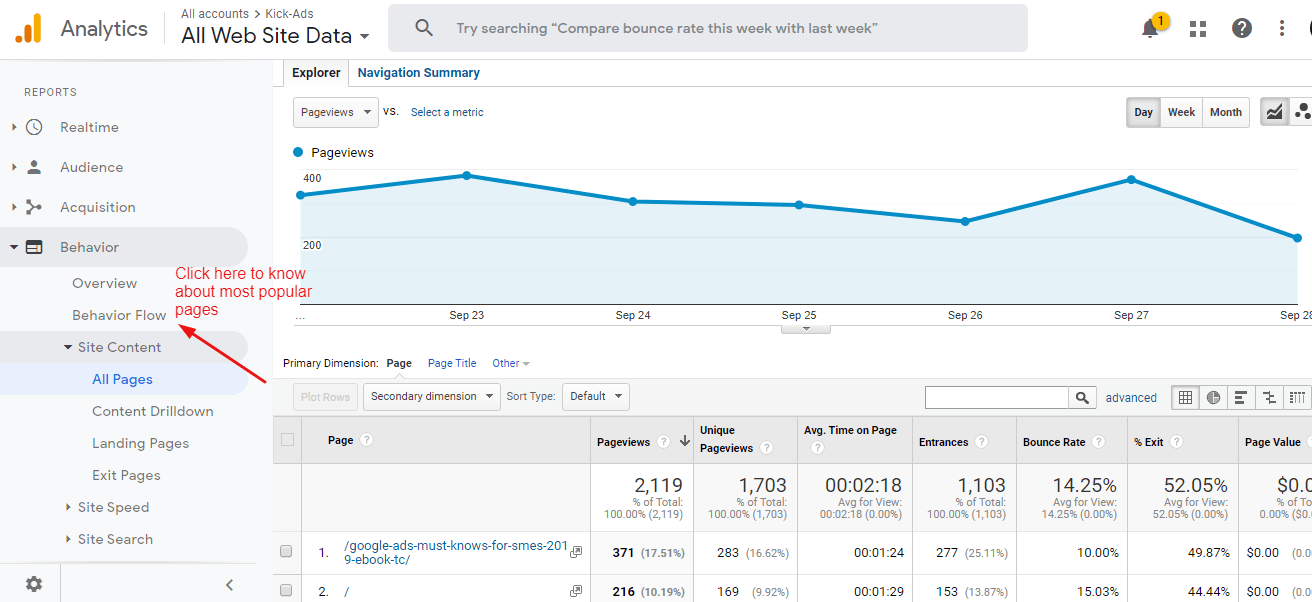The width and height of the screenshot is (1312, 602).
Task: Click the search magnifier in top bar
Action: click(424, 28)
